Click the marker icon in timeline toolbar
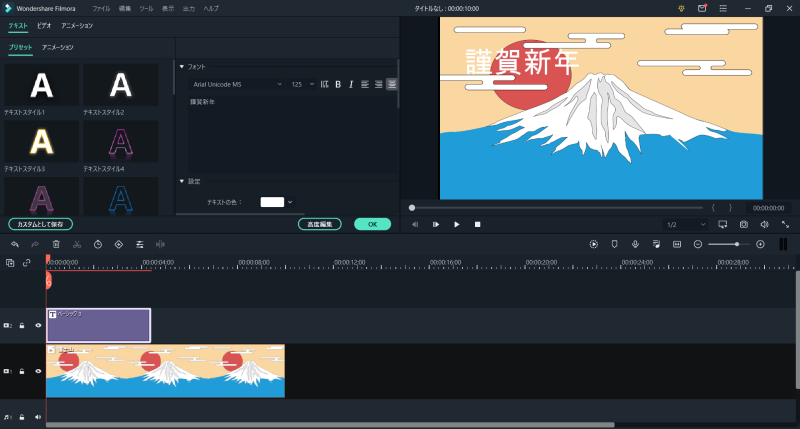The image size is (800, 429). [x=614, y=244]
